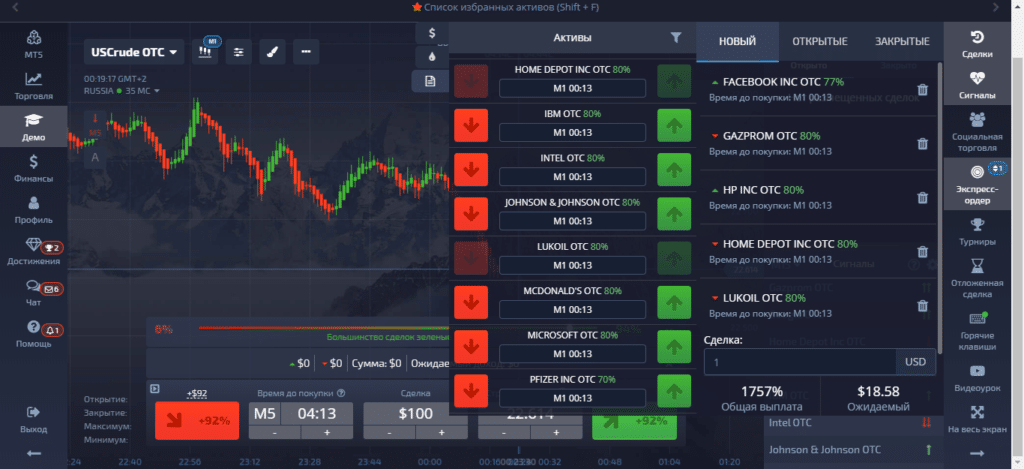Toggle INTEL OTC red down arrow
Viewport: 1024px width, 469px height.
point(470,172)
